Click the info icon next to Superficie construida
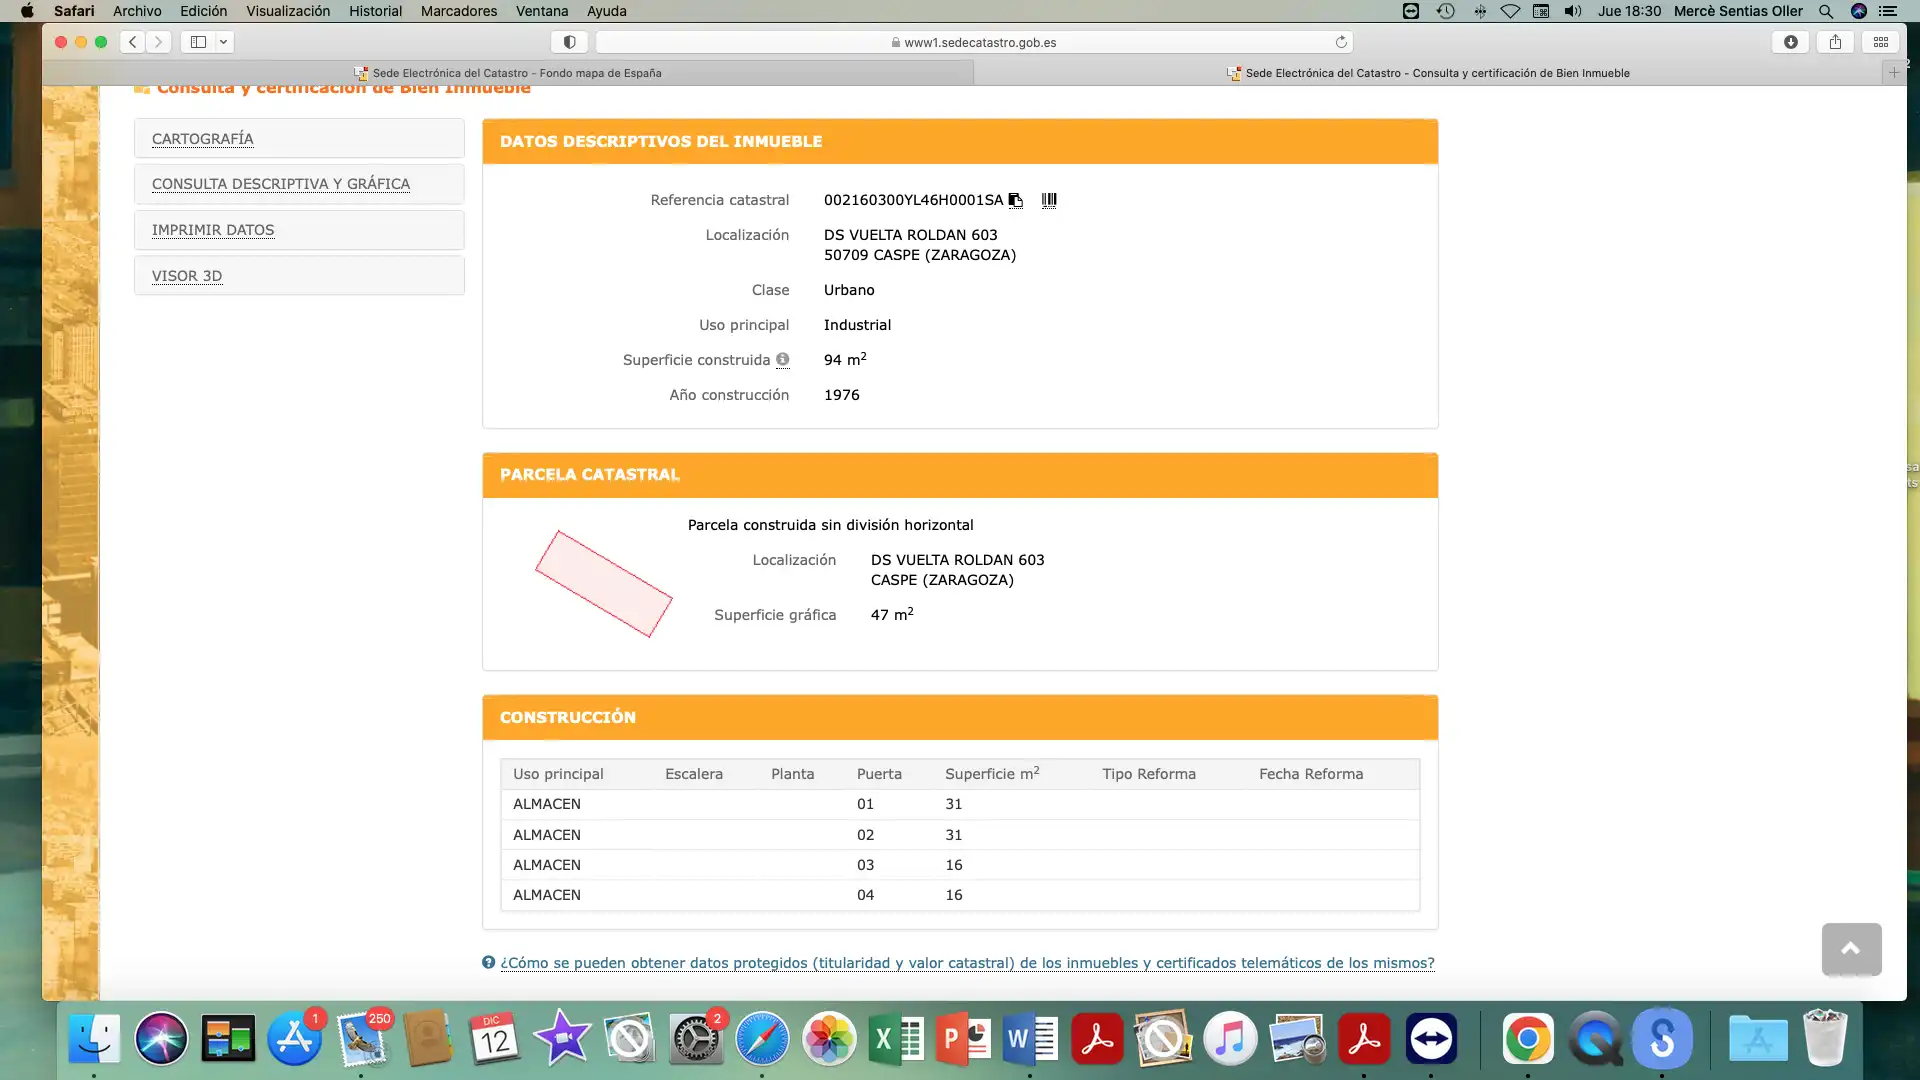The height and width of the screenshot is (1080, 1920). pyautogui.click(x=782, y=360)
